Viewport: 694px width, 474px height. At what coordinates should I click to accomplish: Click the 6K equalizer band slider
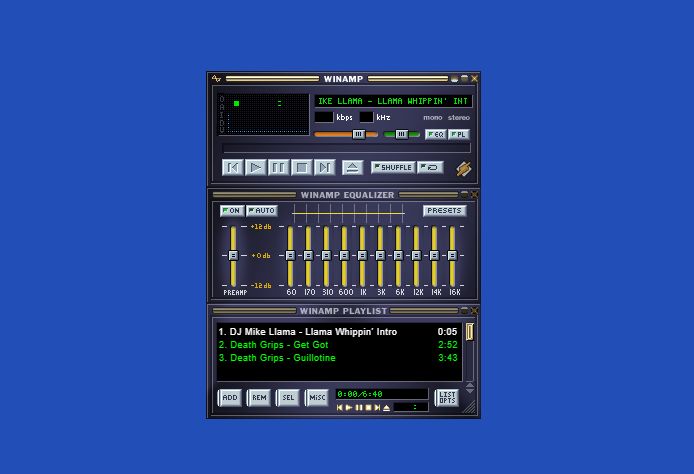pos(398,255)
